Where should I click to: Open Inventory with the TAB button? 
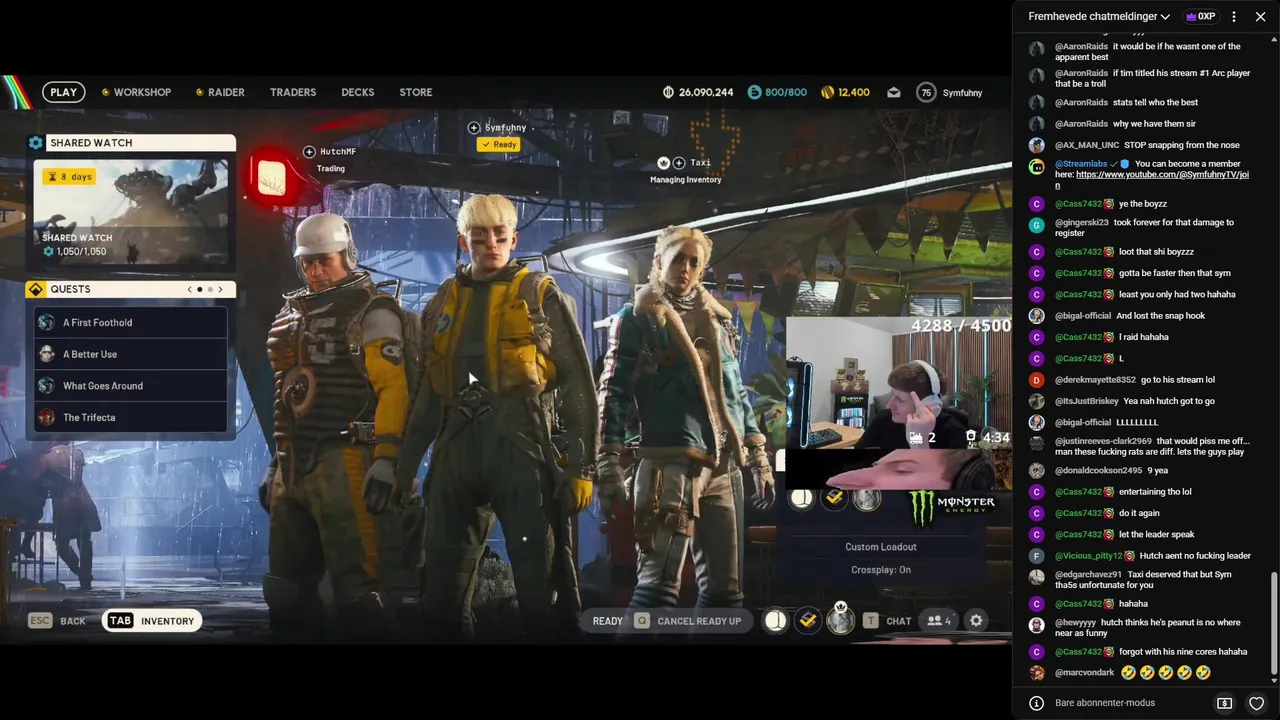coord(152,621)
